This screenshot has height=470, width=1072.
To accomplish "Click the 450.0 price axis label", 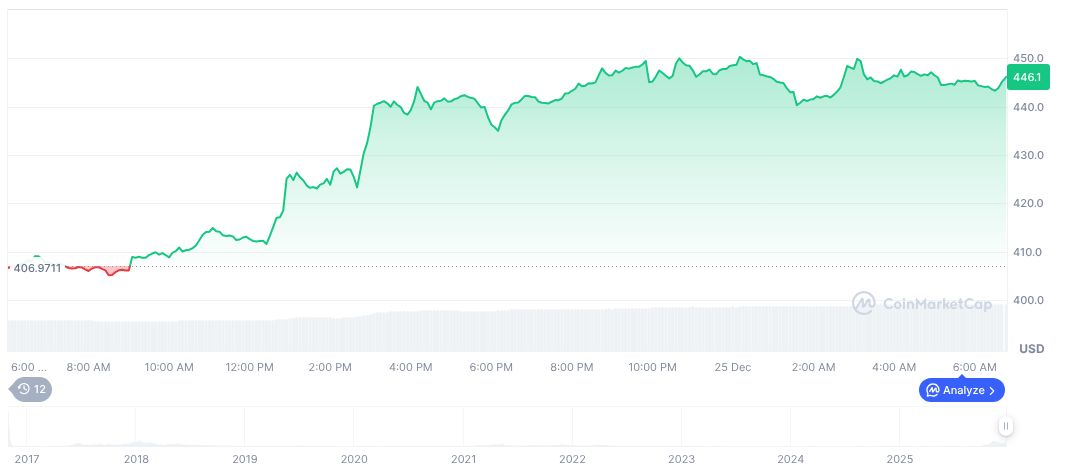I will click(x=1027, y=58).
